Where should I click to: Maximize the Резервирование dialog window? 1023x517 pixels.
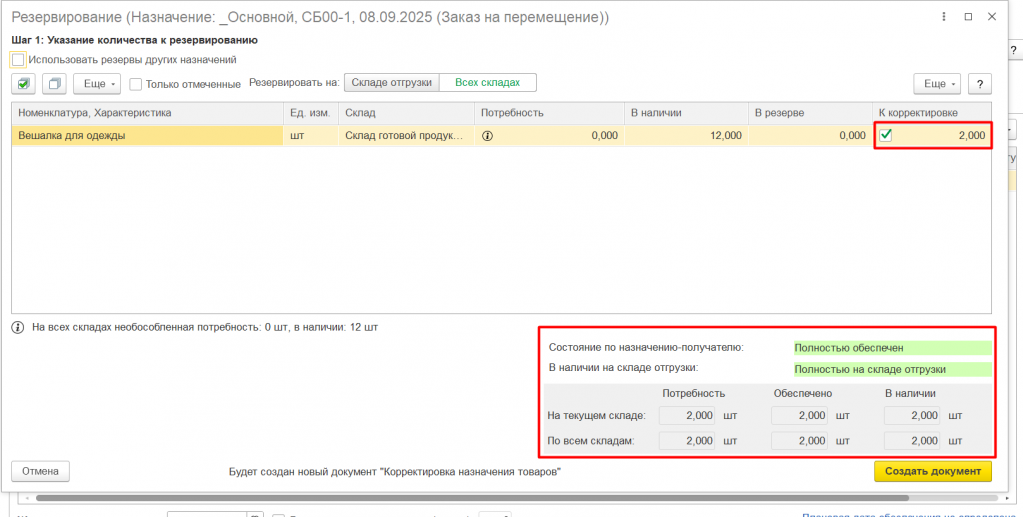click(968, 18)
